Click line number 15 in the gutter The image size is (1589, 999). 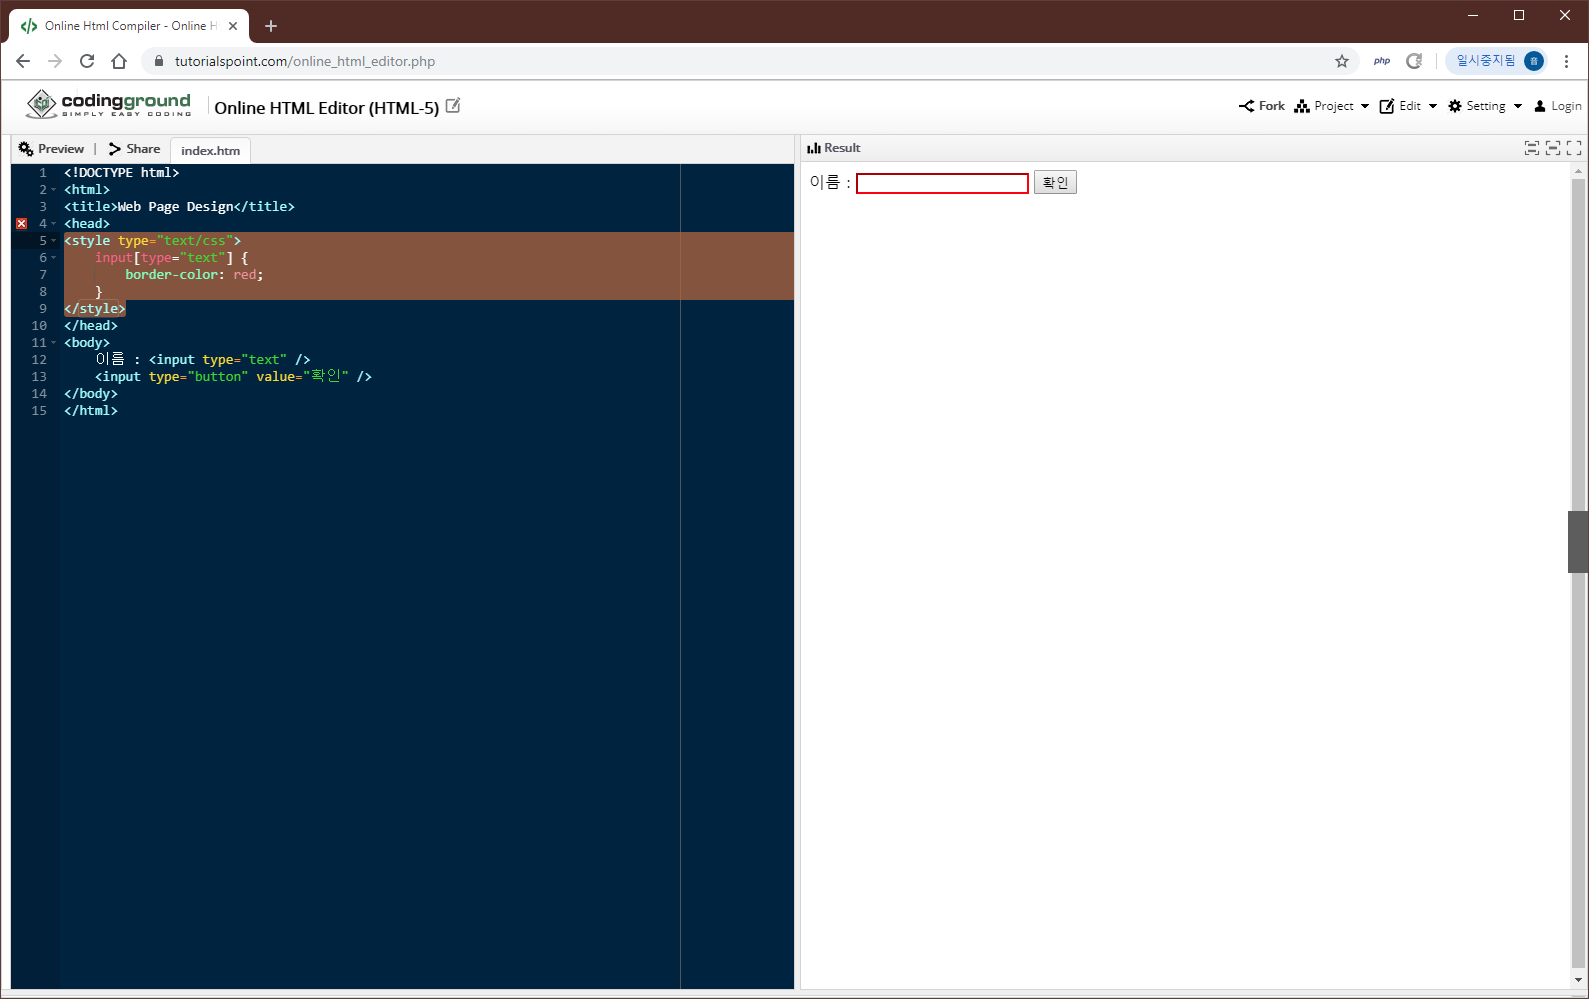39,411
